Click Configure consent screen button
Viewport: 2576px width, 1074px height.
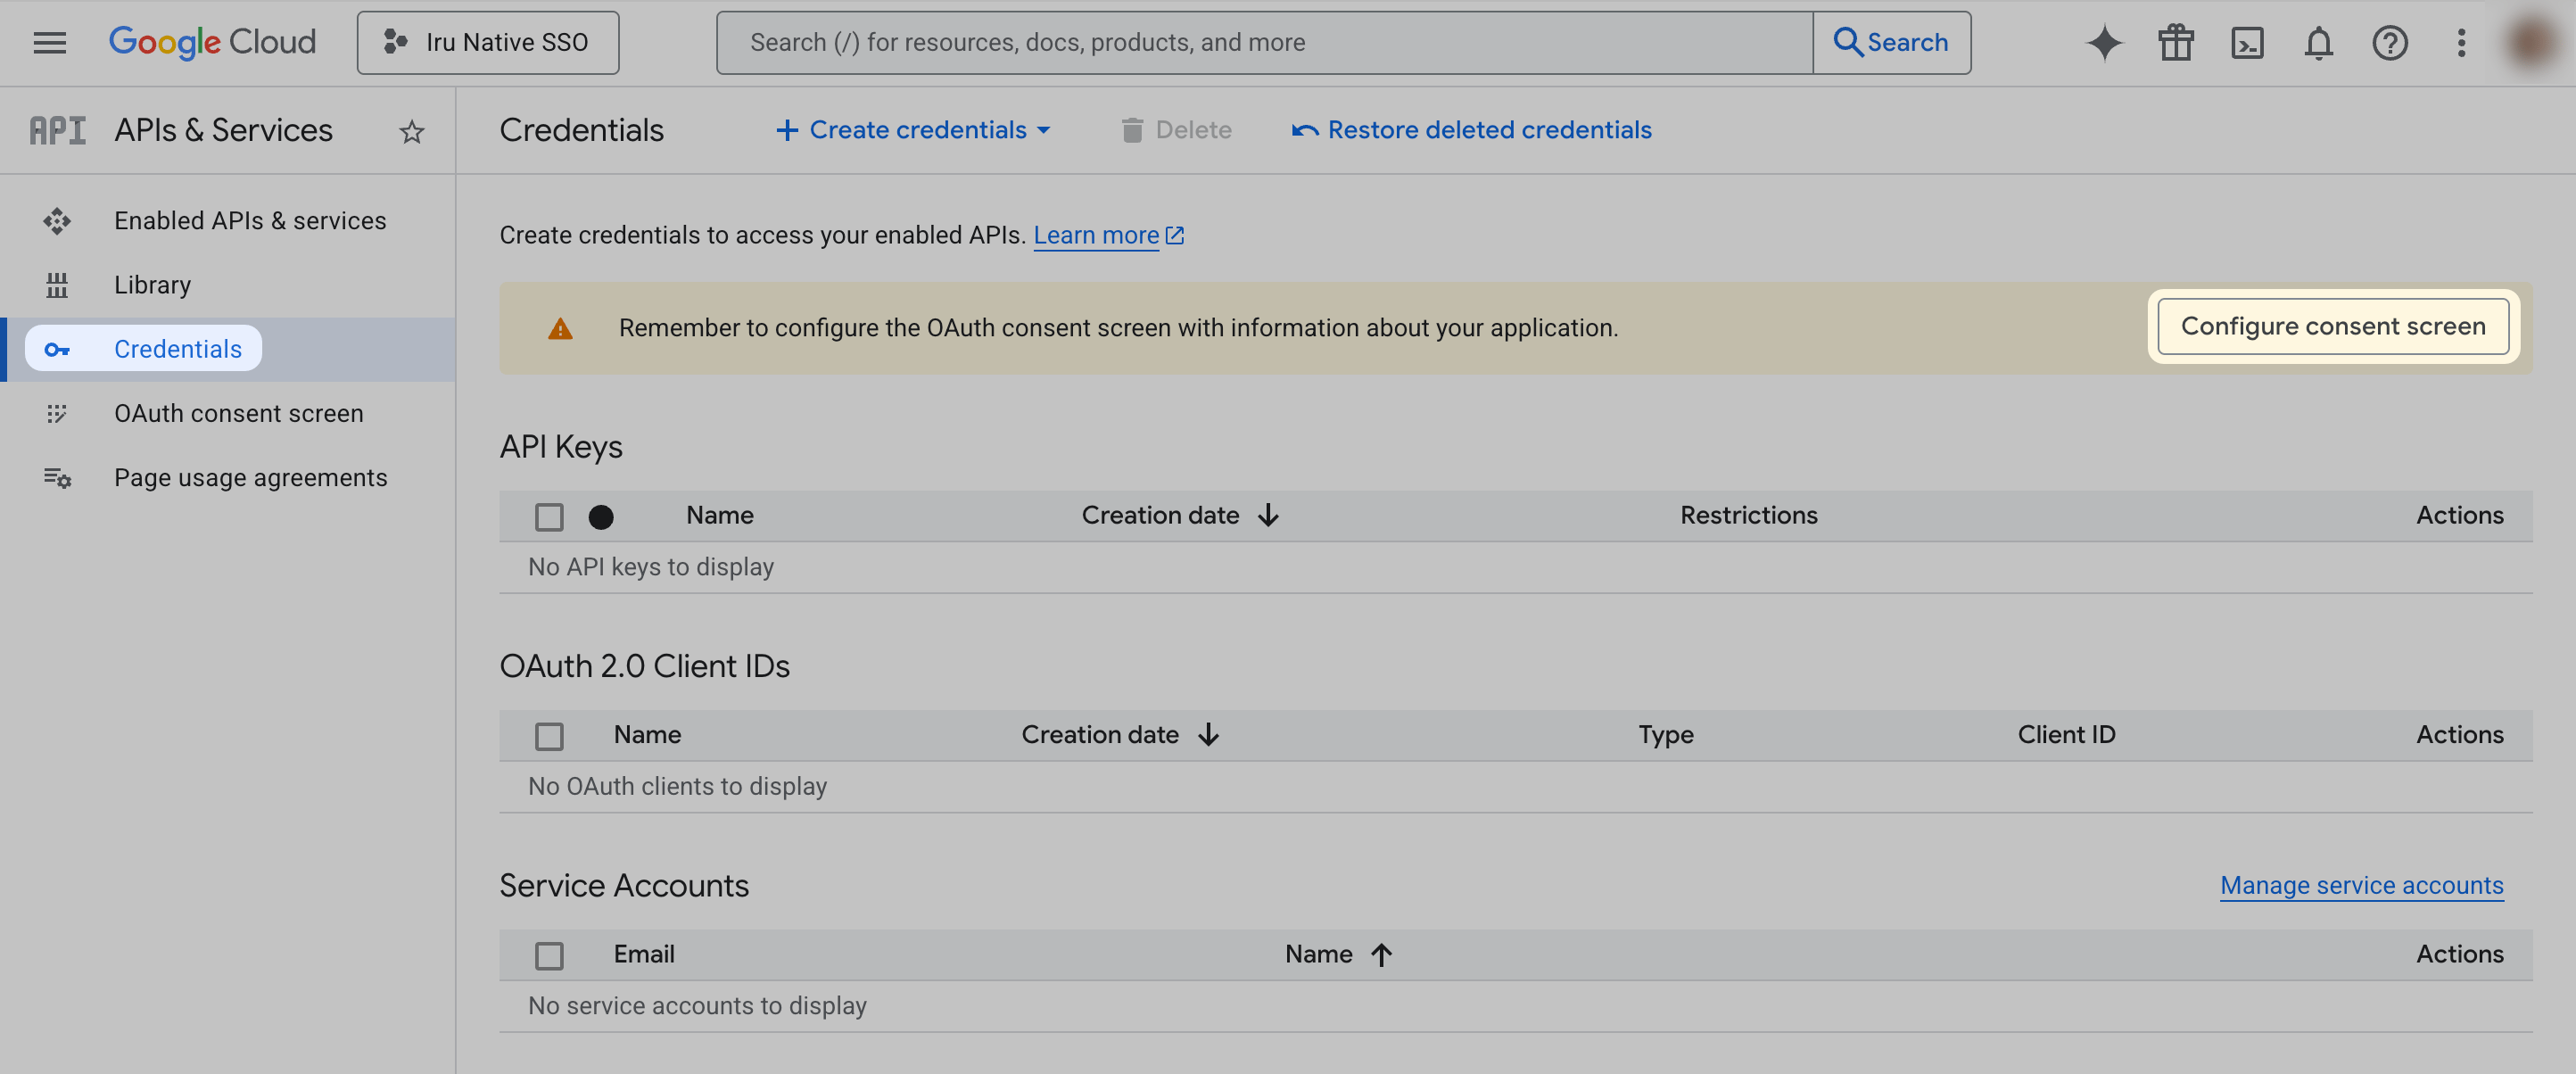click(x=2332, y=326)
